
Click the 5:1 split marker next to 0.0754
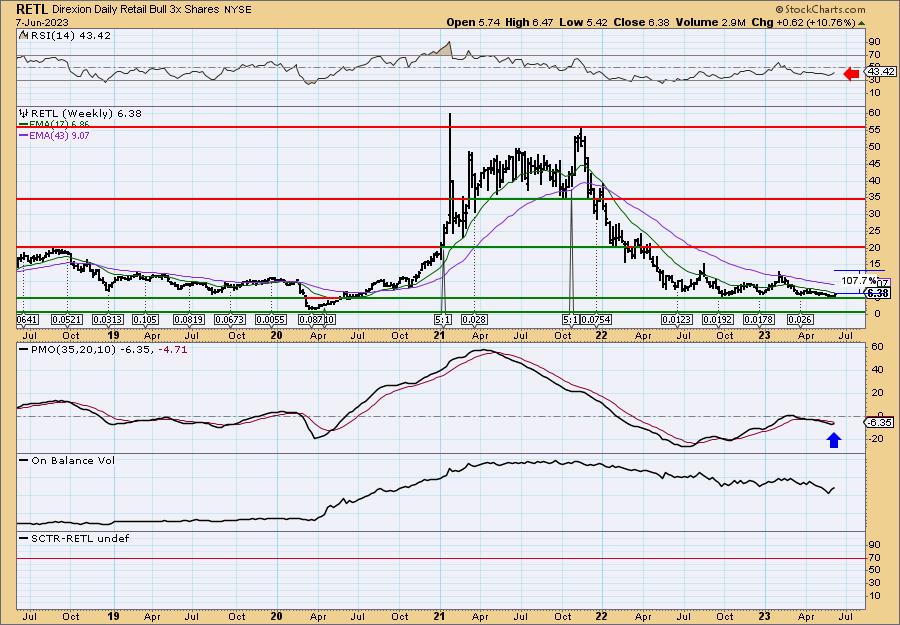(x=570, y=319)
